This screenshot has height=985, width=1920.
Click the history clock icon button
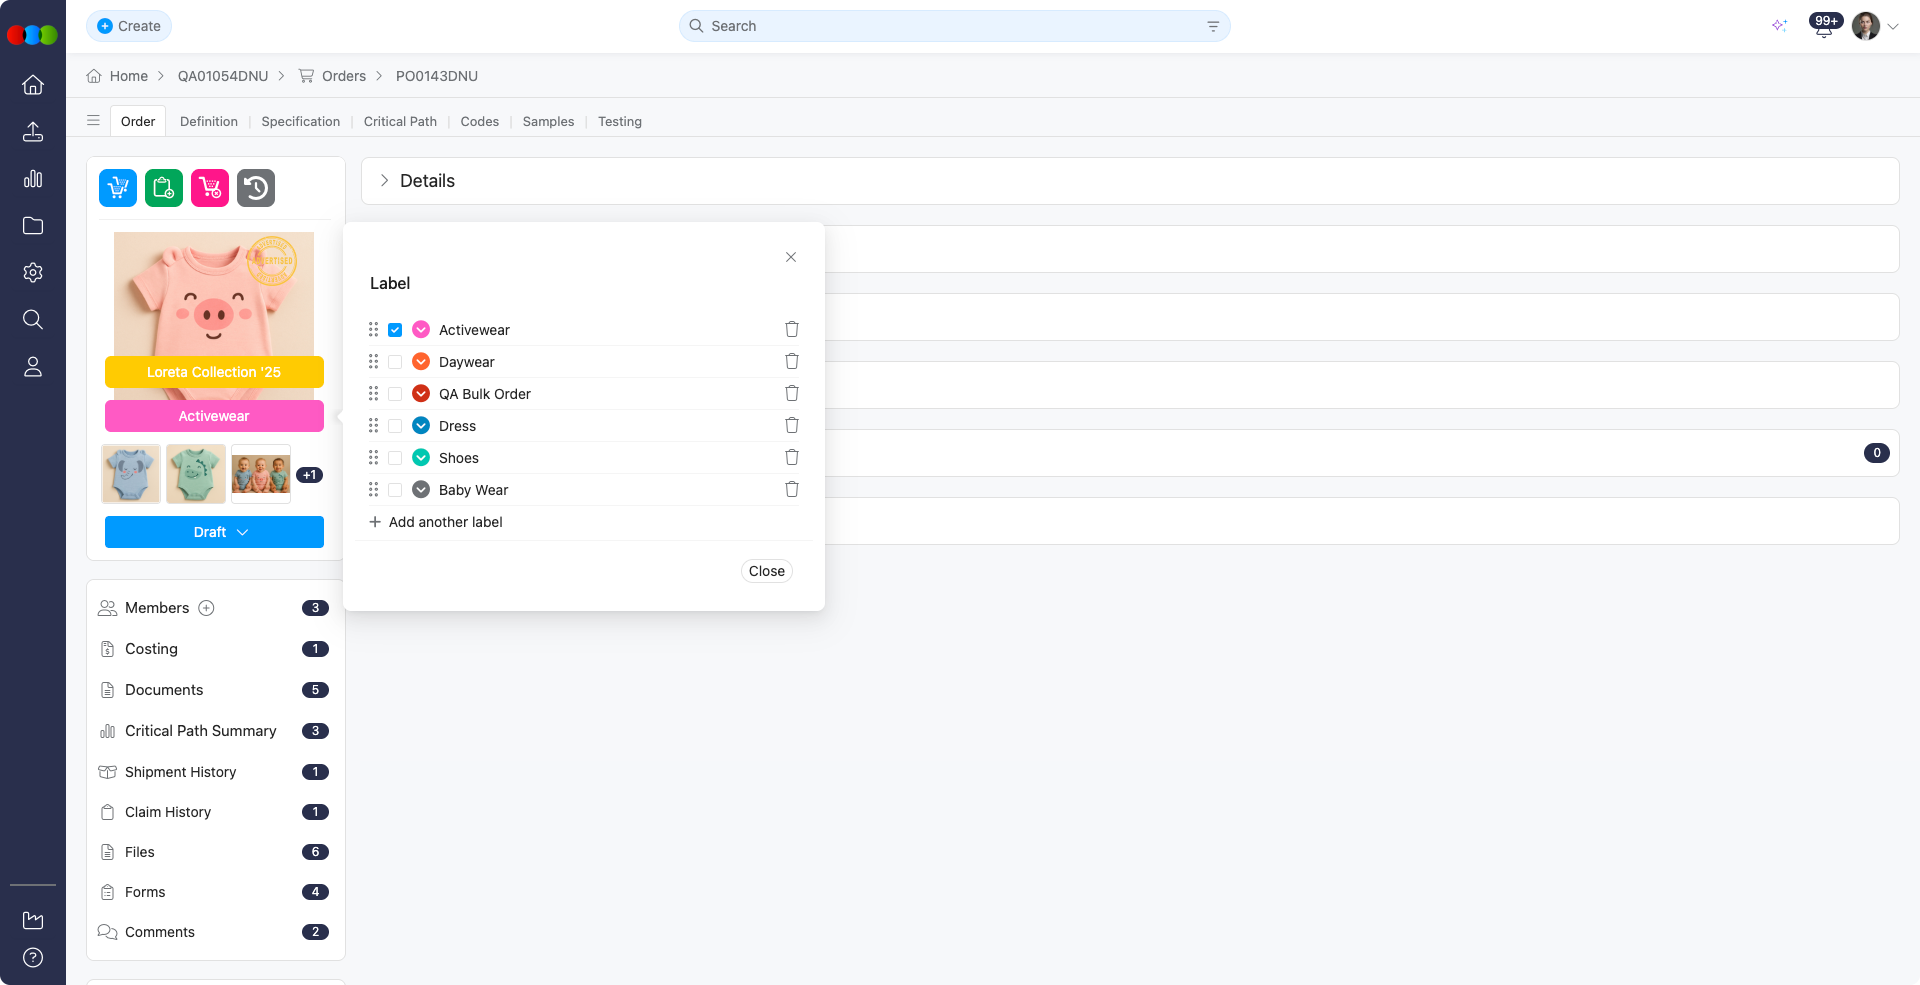click(256, 188)
